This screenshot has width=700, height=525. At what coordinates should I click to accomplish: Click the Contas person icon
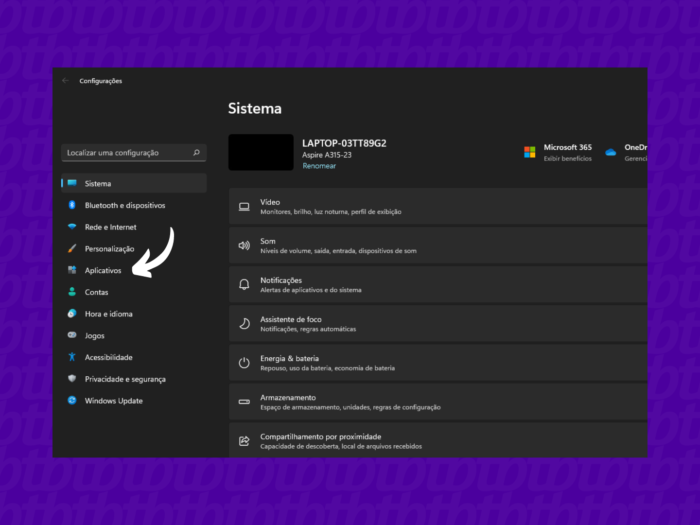pyautogui.click(x=72, y=292)
